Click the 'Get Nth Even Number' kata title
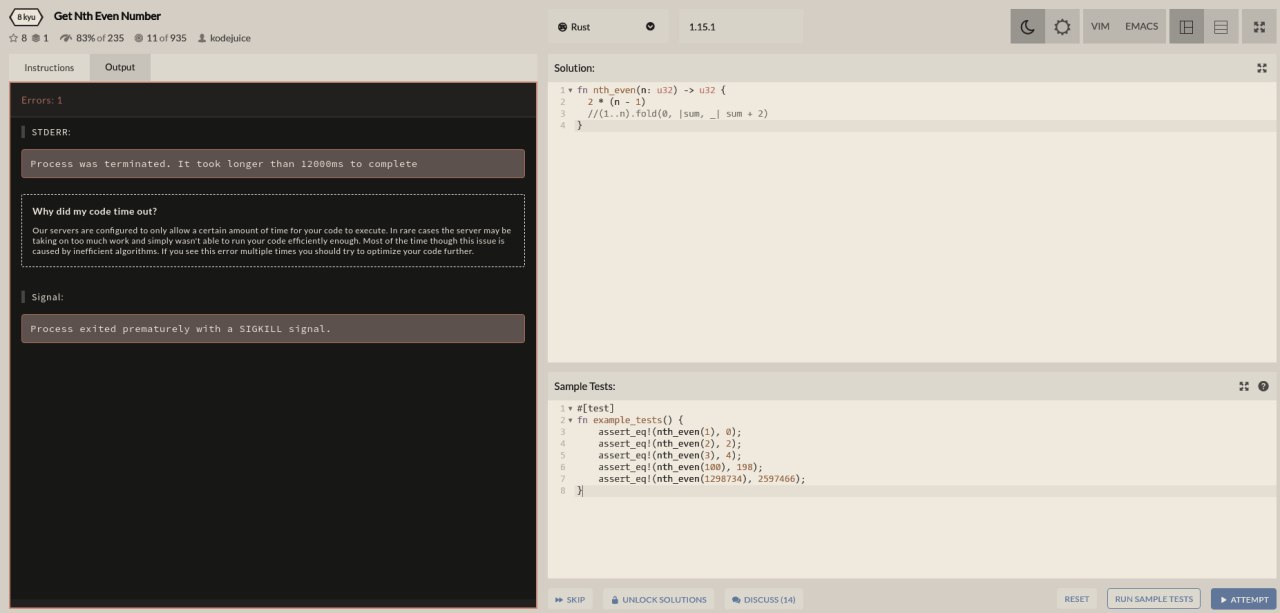Viewport: 1280px width, 613px height. pyautogui.click(x=107, y=16)
